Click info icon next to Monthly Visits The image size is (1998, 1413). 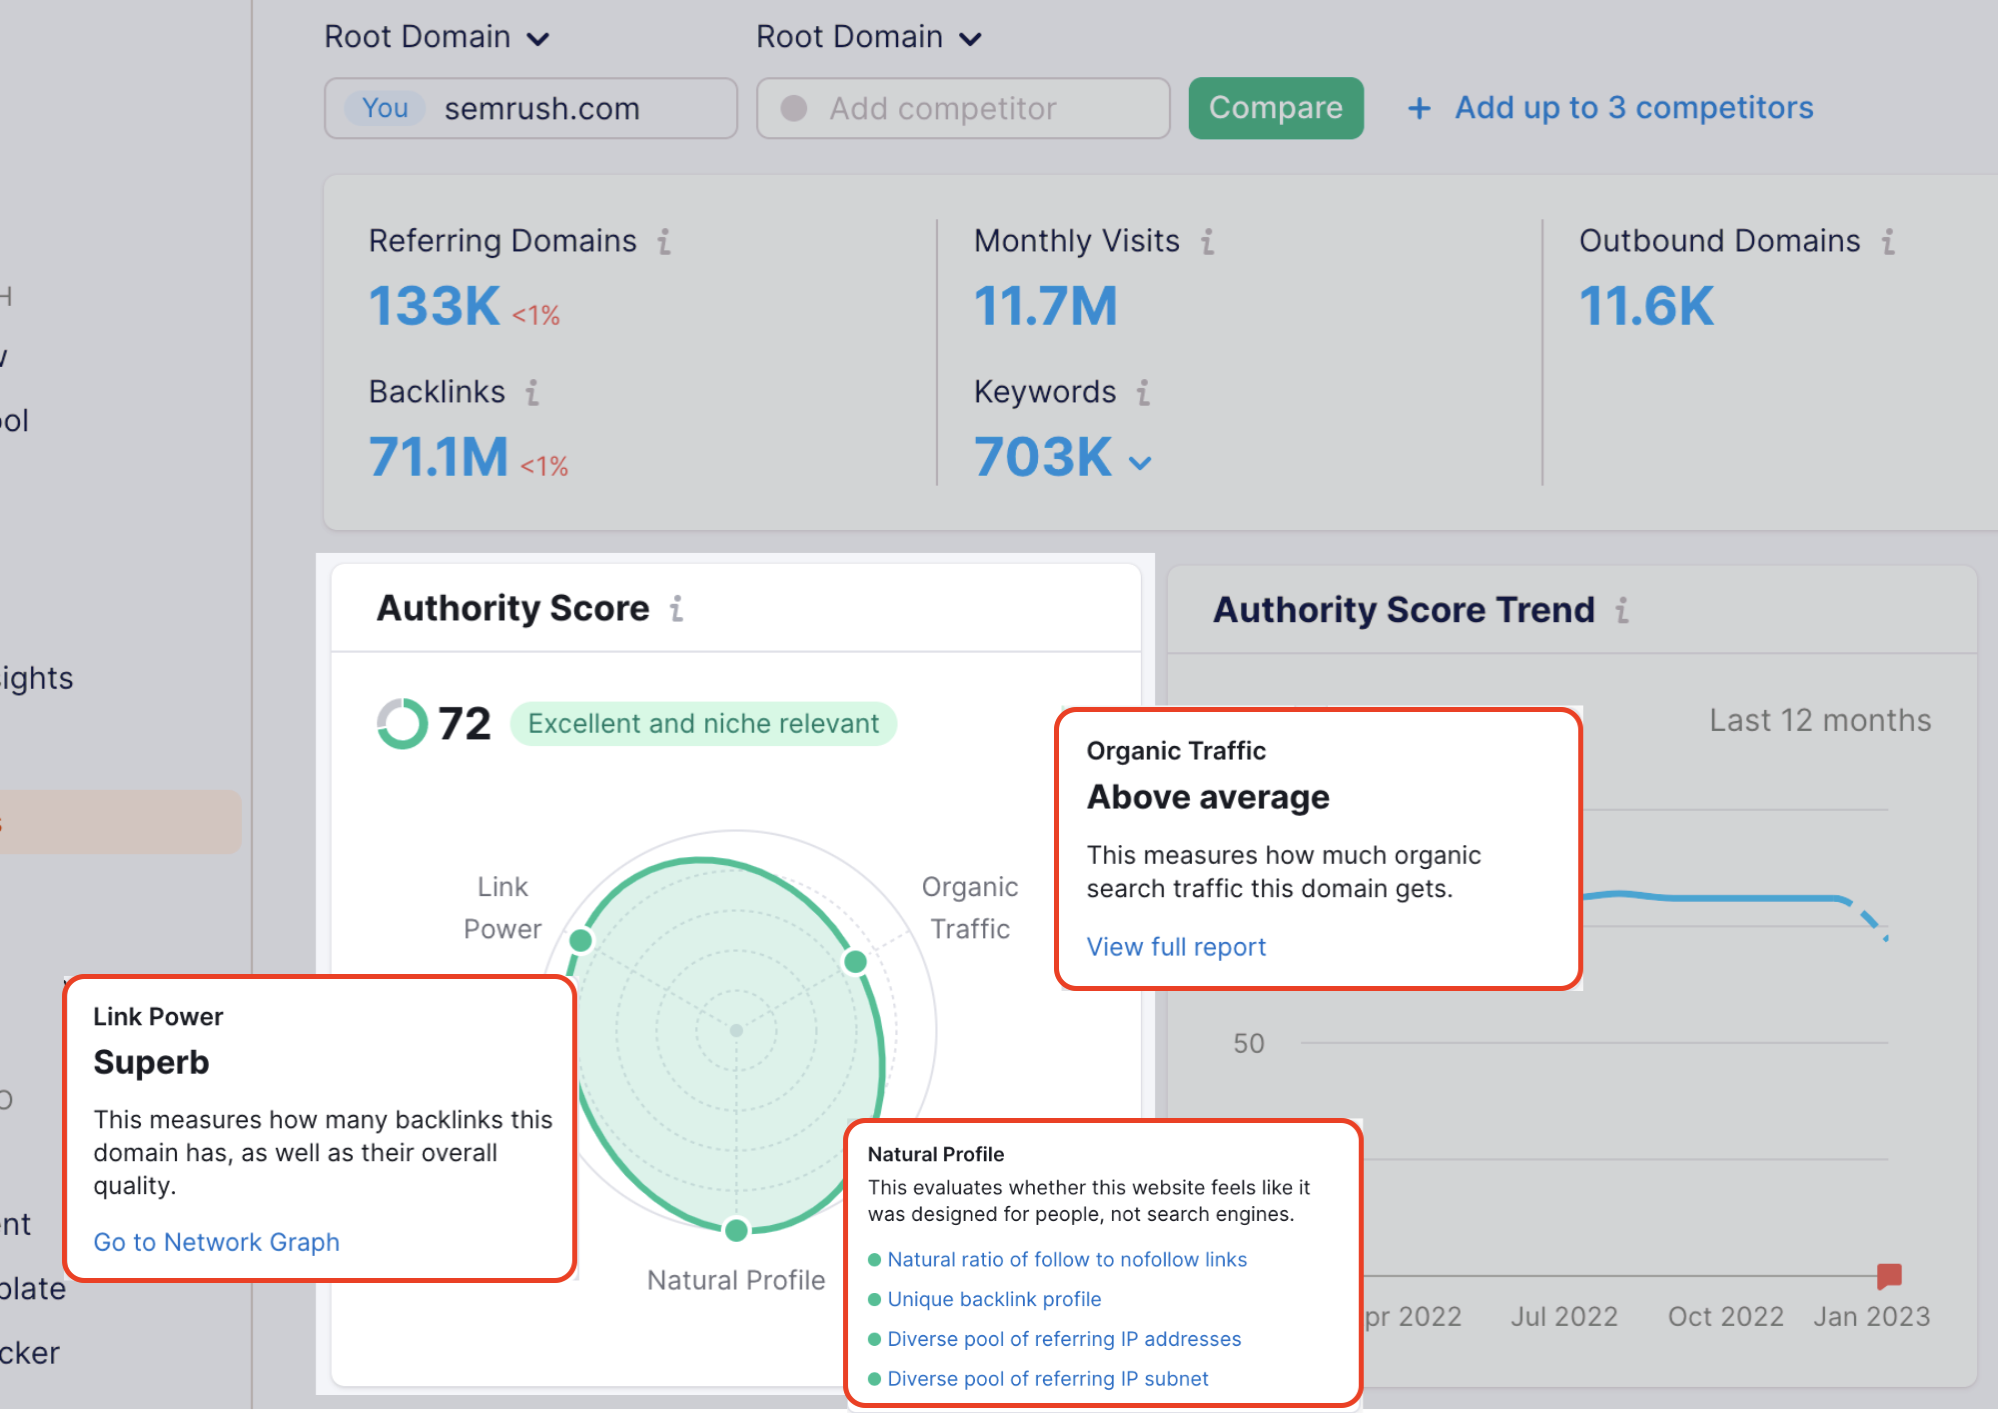pyautogui.click(x=1208, y=241)
